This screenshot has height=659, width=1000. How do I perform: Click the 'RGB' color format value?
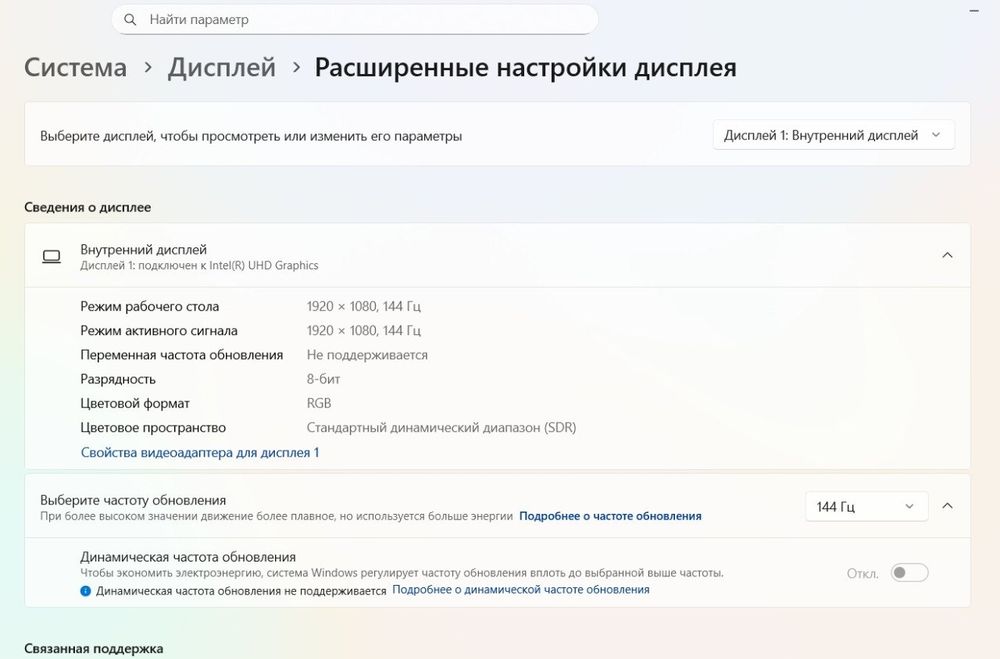[319, 403]
